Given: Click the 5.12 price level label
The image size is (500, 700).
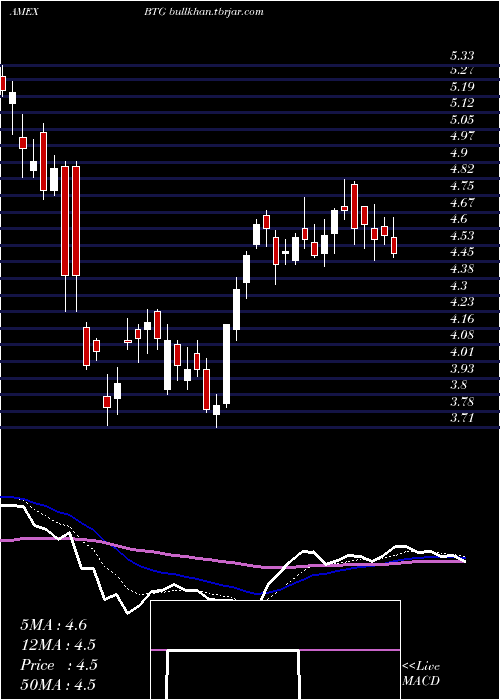Looking at the screenshot, I should tap(462, 103).
